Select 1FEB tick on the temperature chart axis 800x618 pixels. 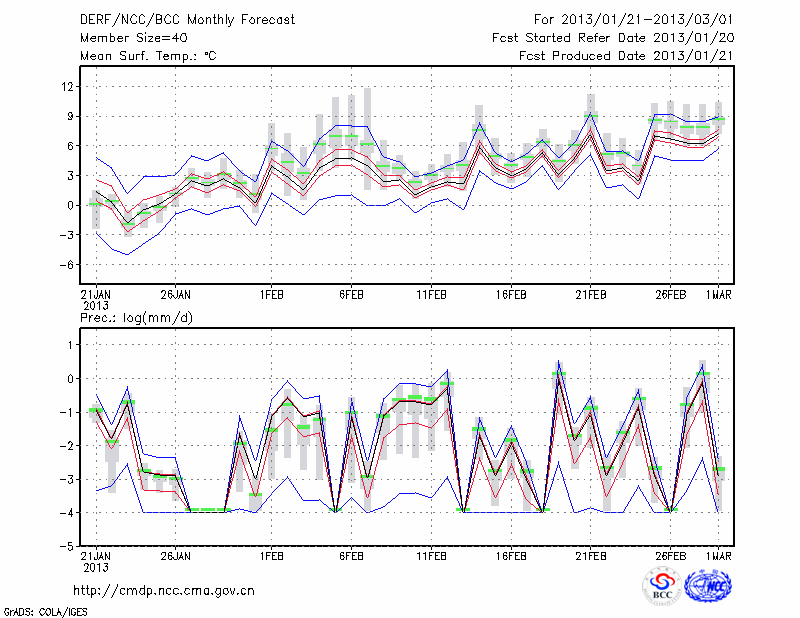tap(270, 294)
